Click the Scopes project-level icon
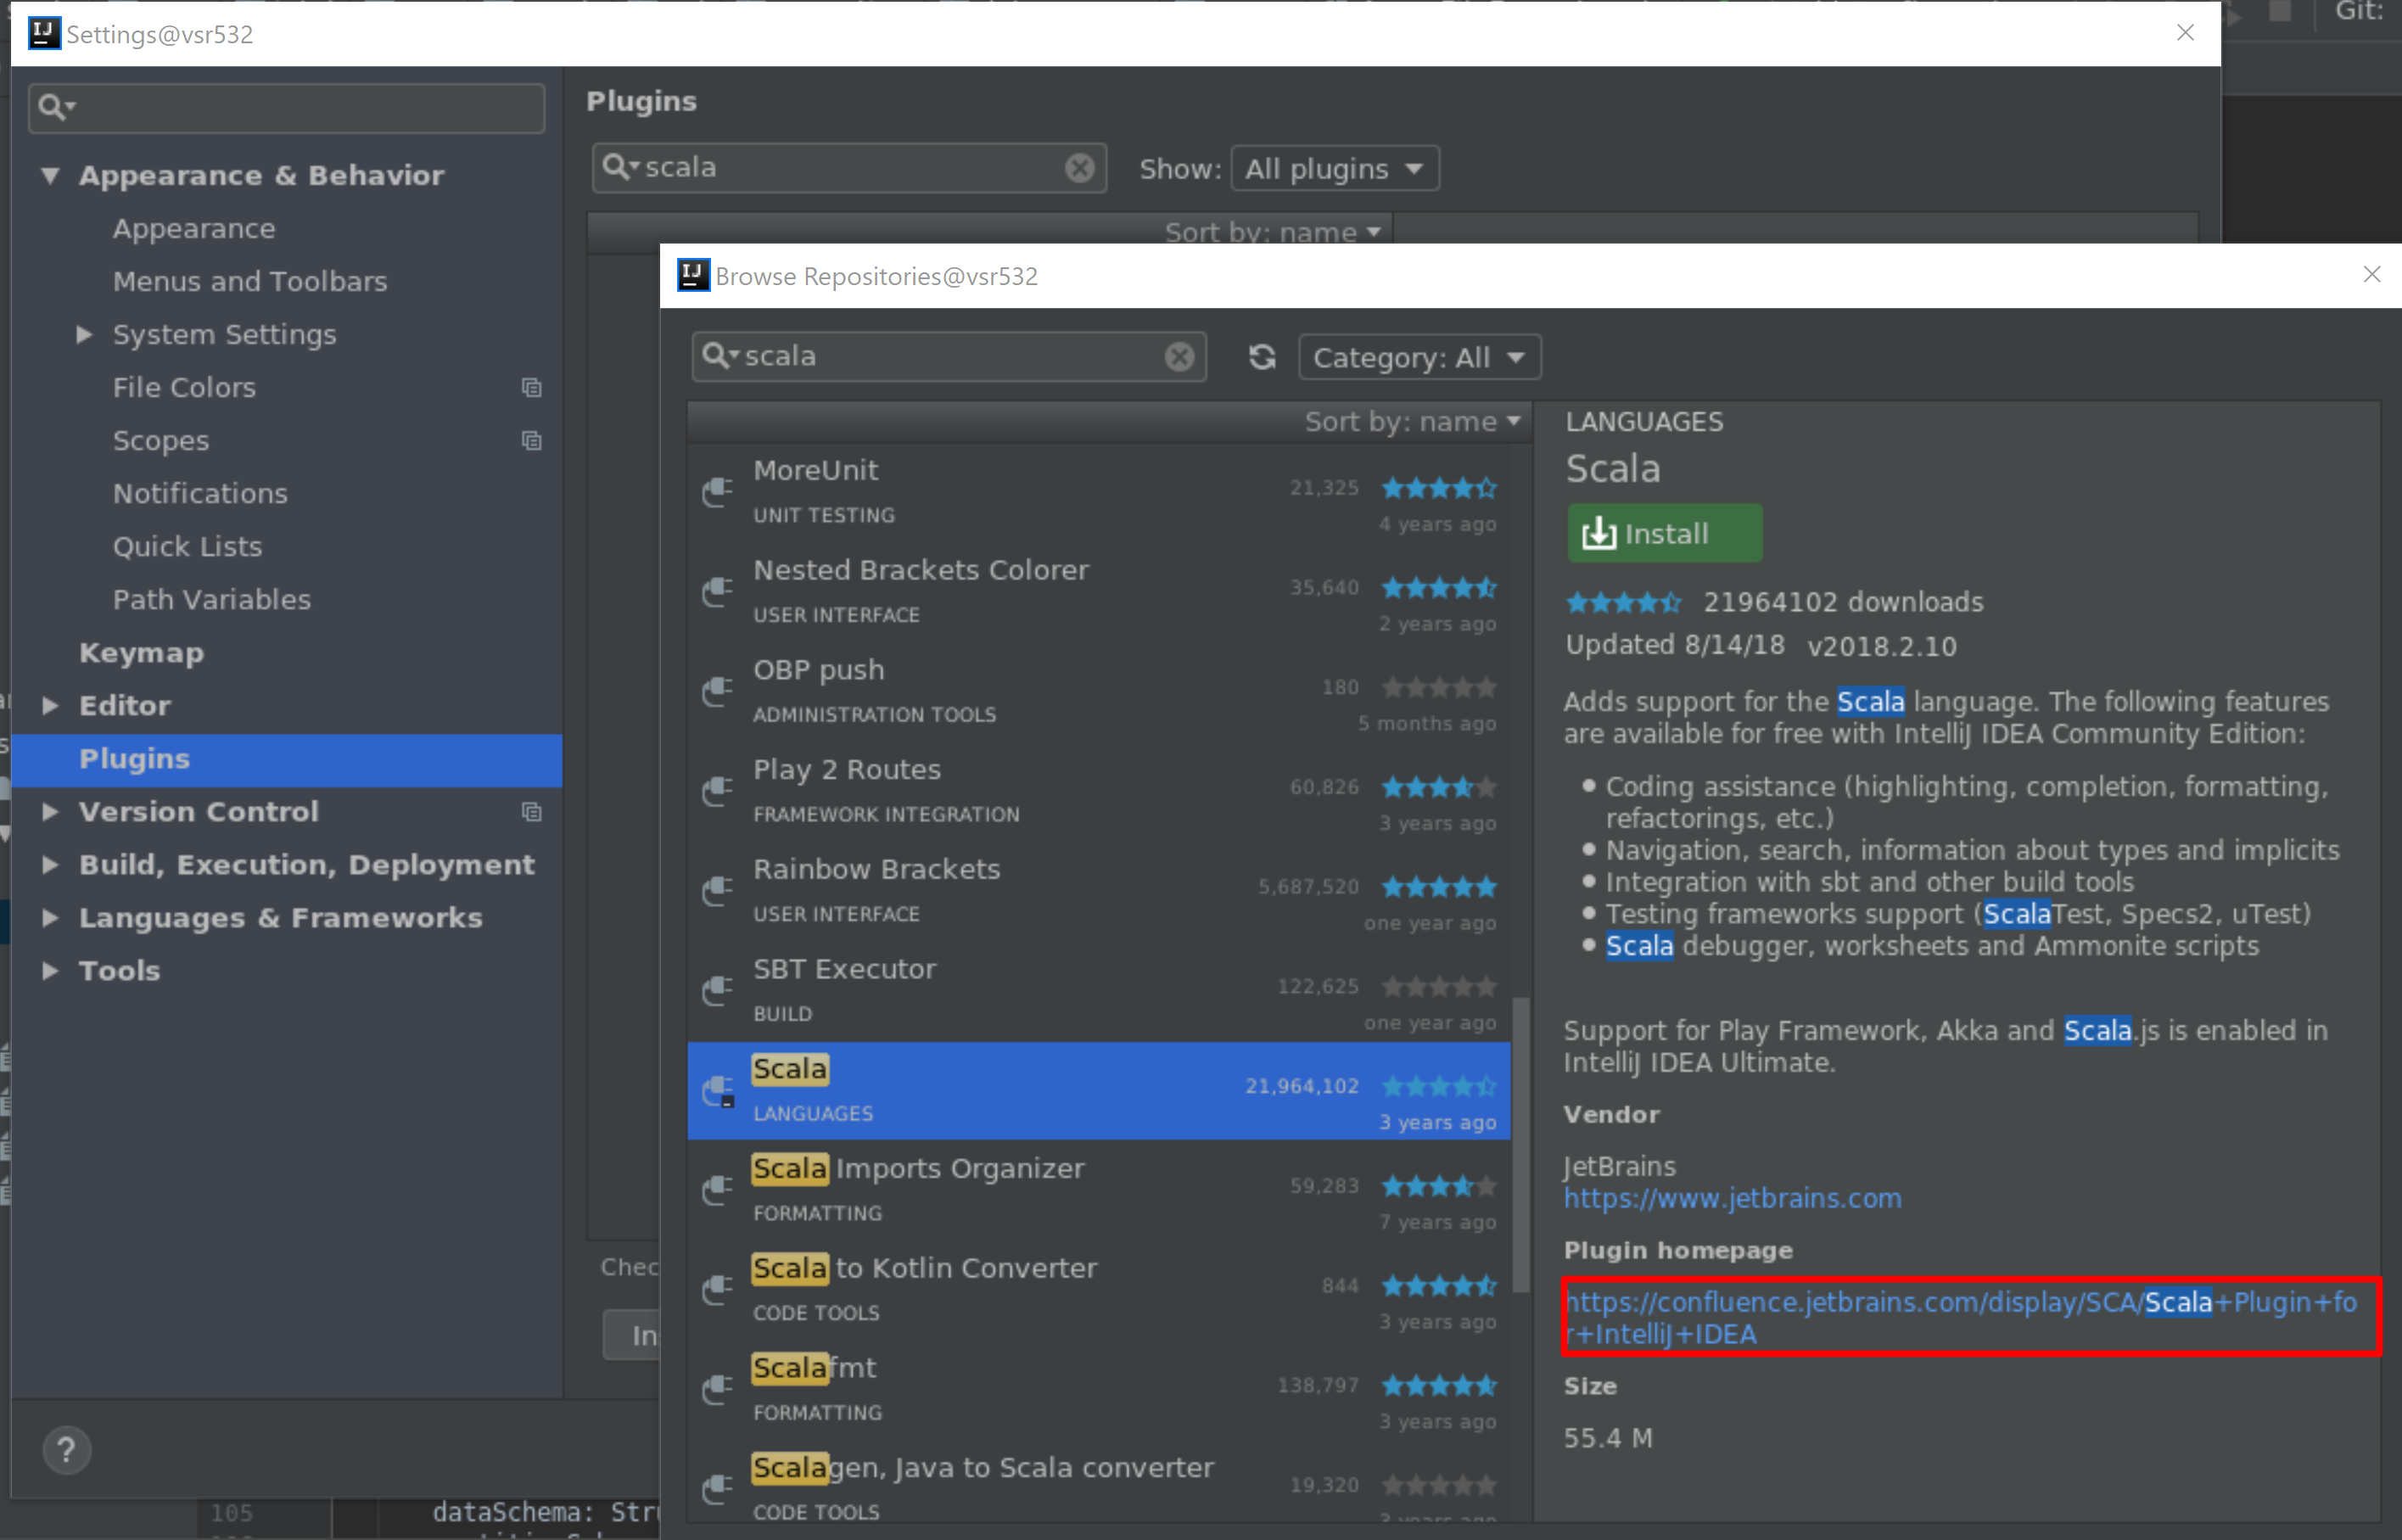 (x=532, y=441)
